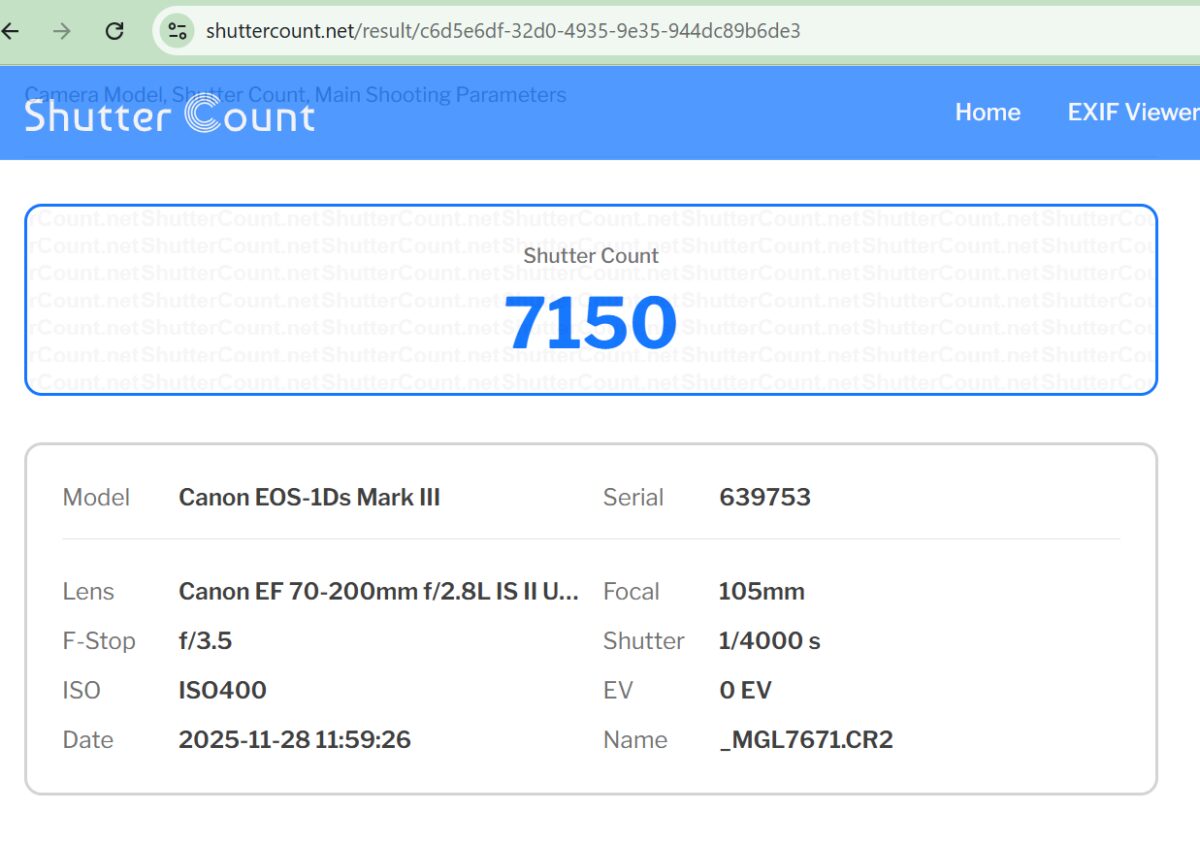Click the date 2025-11-28 11:59:26
This screenshot has width=1200, height=845.
[294, 740]
